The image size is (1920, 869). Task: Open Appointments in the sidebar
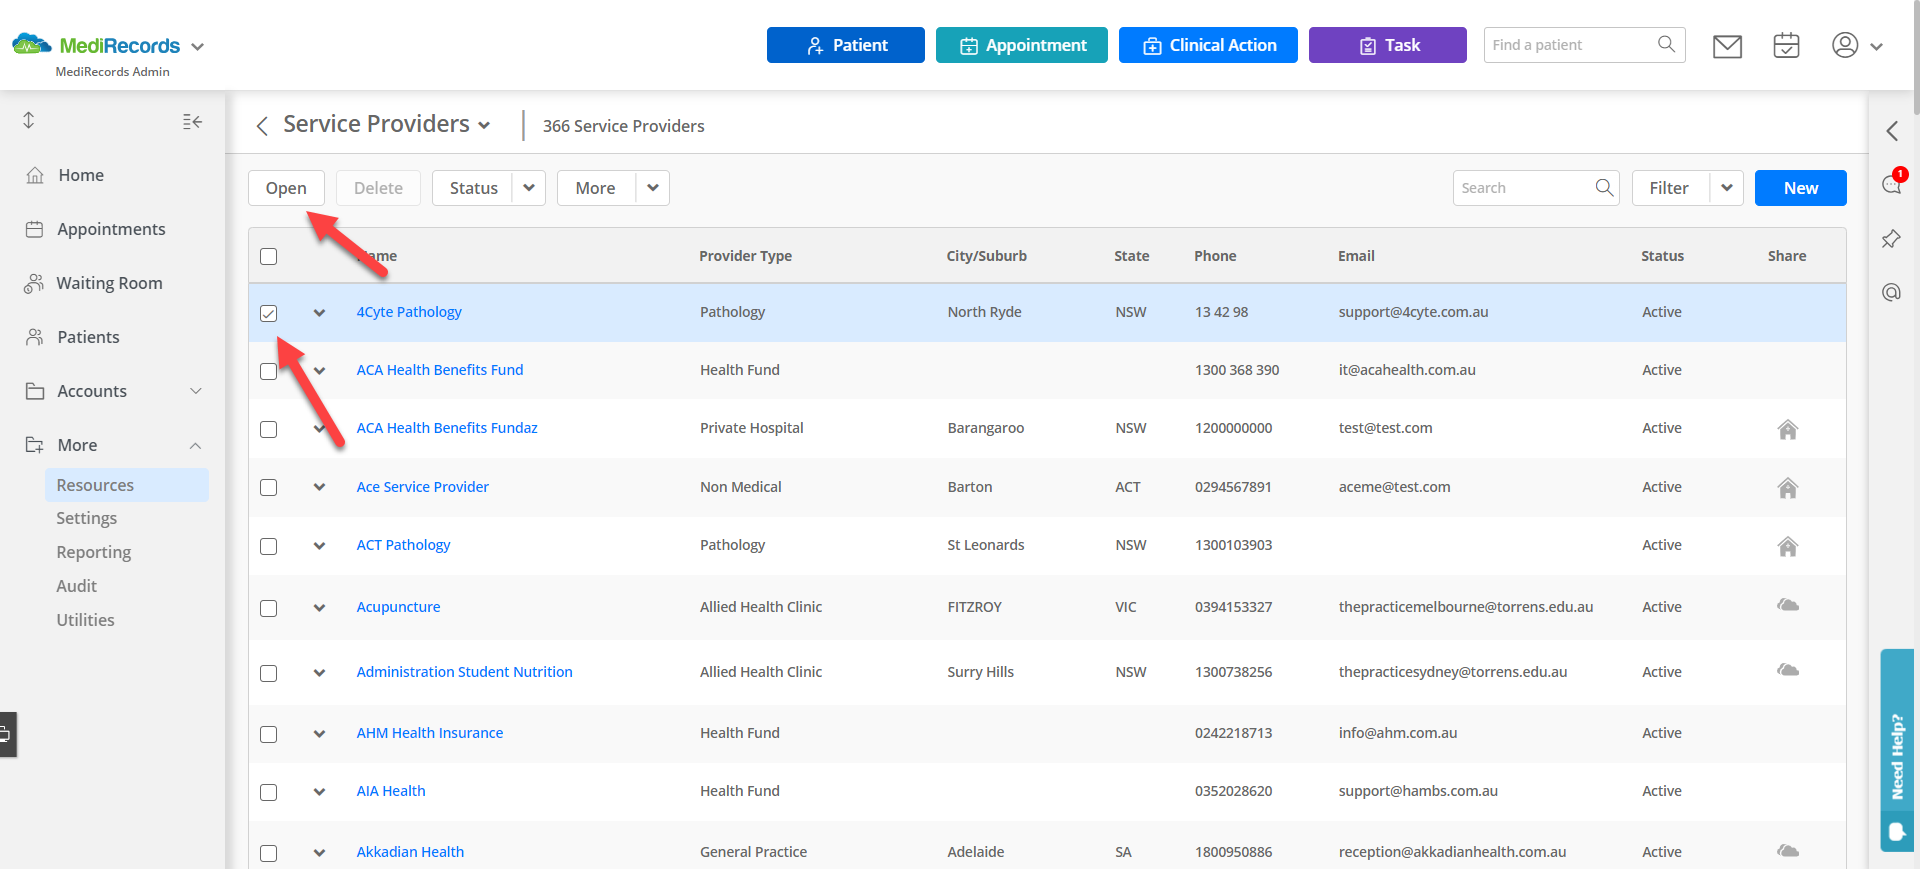click(111, 229)
